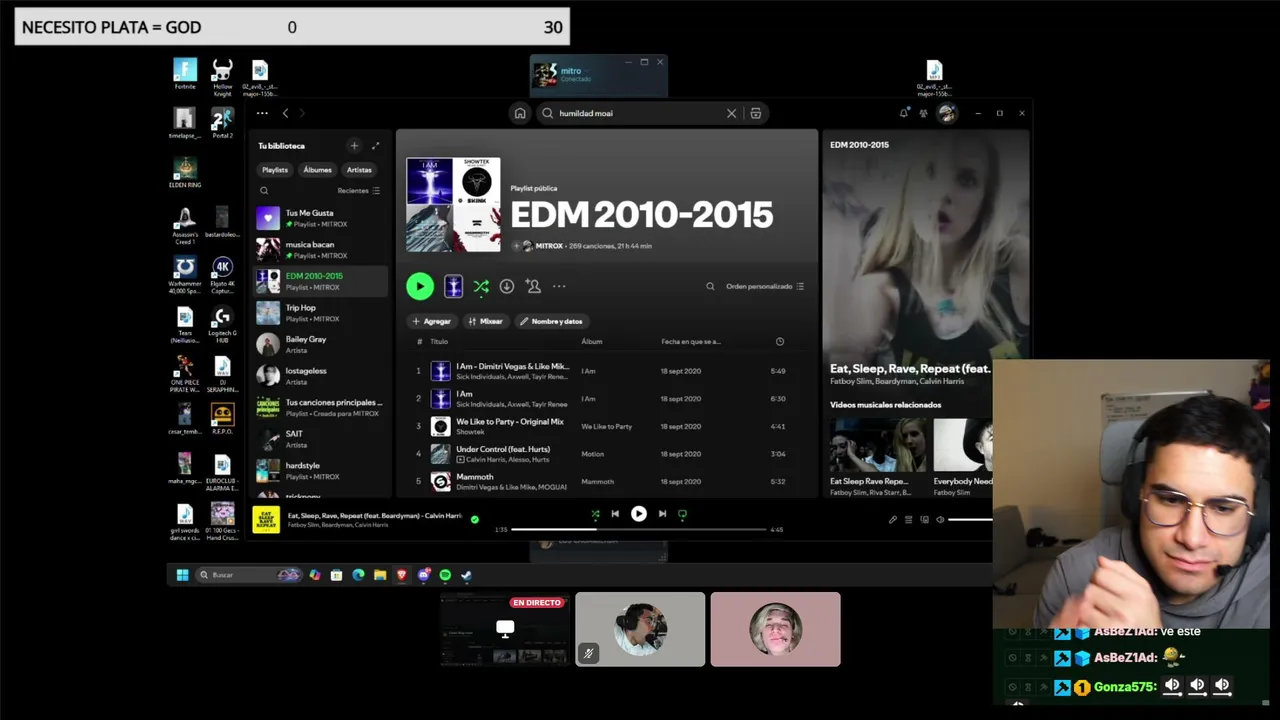The image size is (1280, 720).
Task: Expand Tu biblioteca panel
Action: tap(376, 146)
